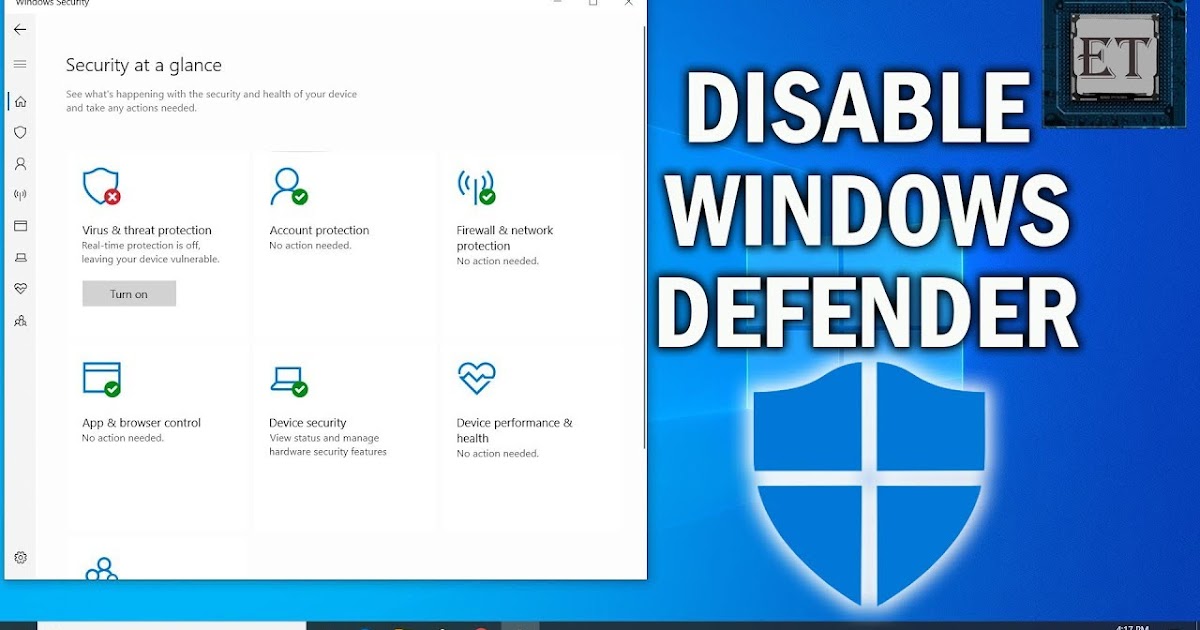Open App & browser control title
Image resolution: width=1200 pixels, height=630 pixels.
(141, 423)
